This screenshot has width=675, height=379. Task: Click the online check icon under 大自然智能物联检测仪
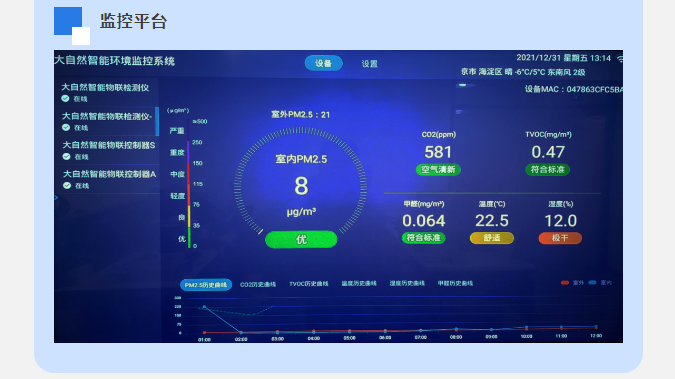[x=65, y=99]
